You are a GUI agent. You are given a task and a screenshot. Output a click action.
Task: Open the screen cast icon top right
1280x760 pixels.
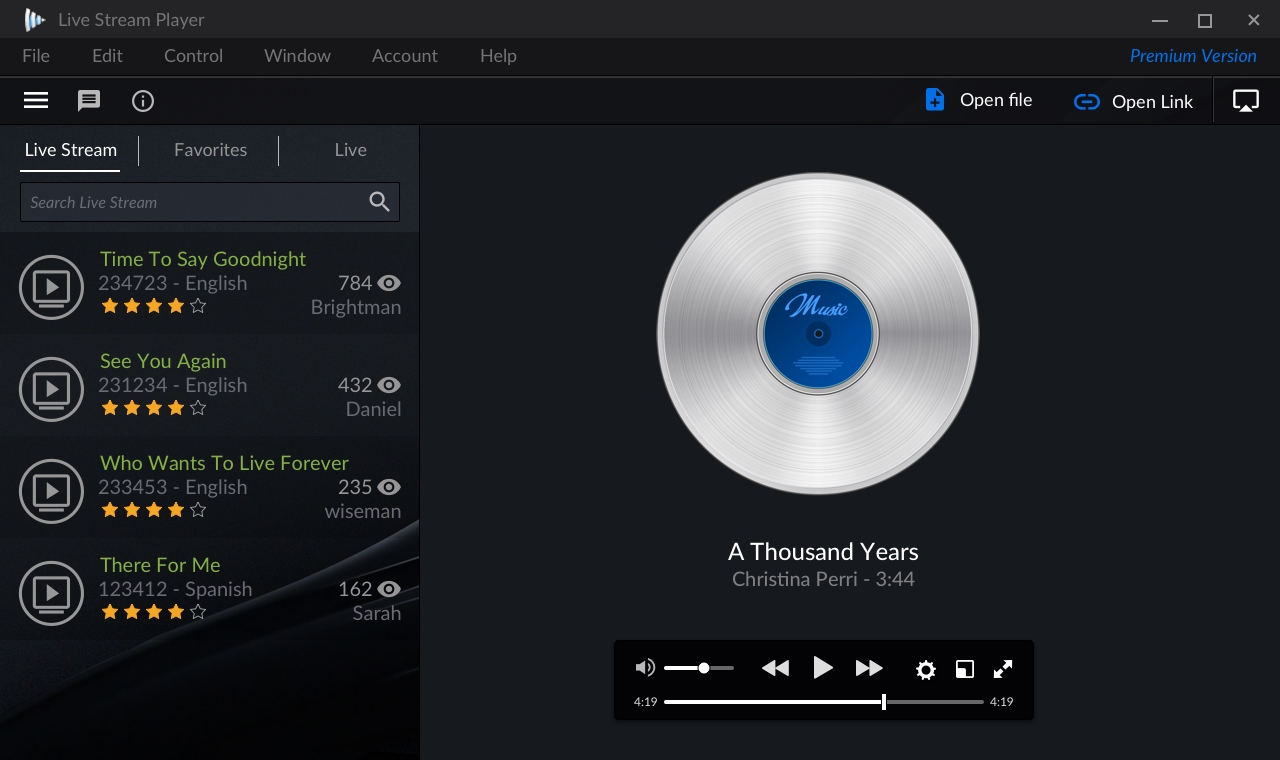point(1245,100)
